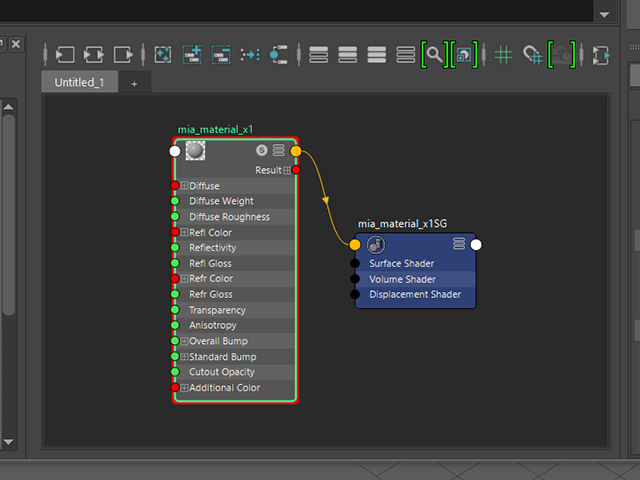Click mia_material_x1SG orange input port

[355, 245]
